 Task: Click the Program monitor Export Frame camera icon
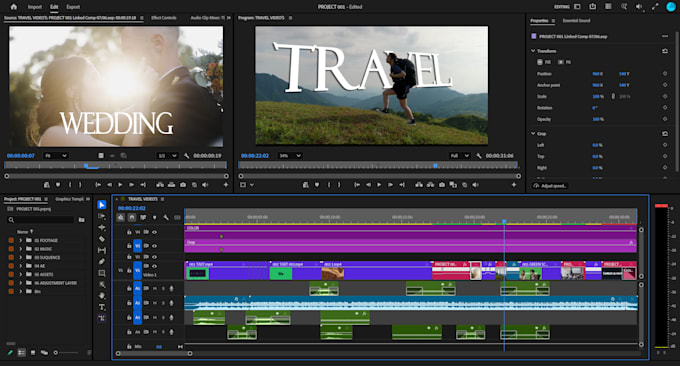(441, 185)
